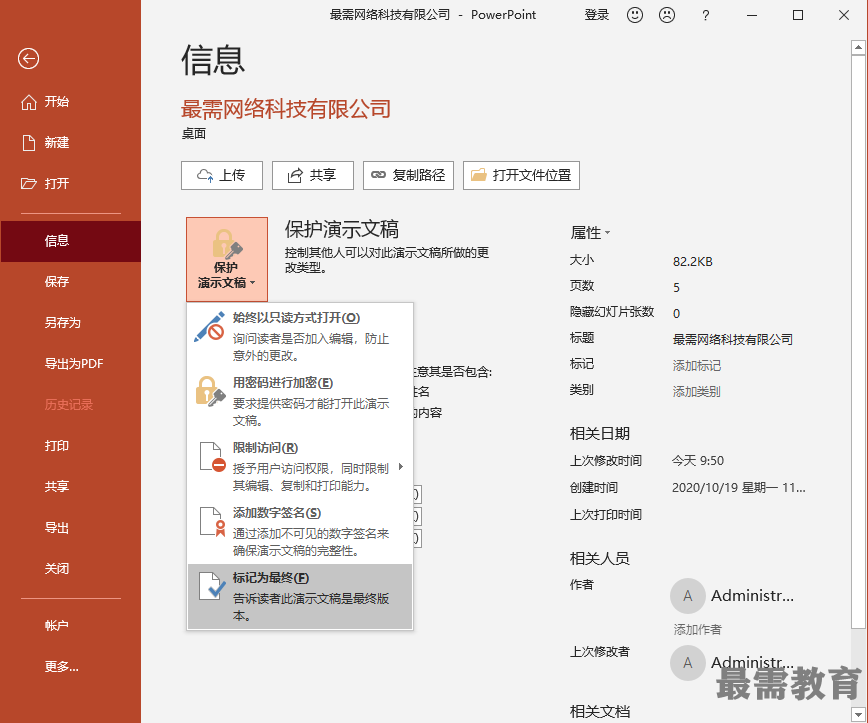Viewport: 868px width, 723px height.
Task: Open help with the question mark
Action: (x=705, y=16)
